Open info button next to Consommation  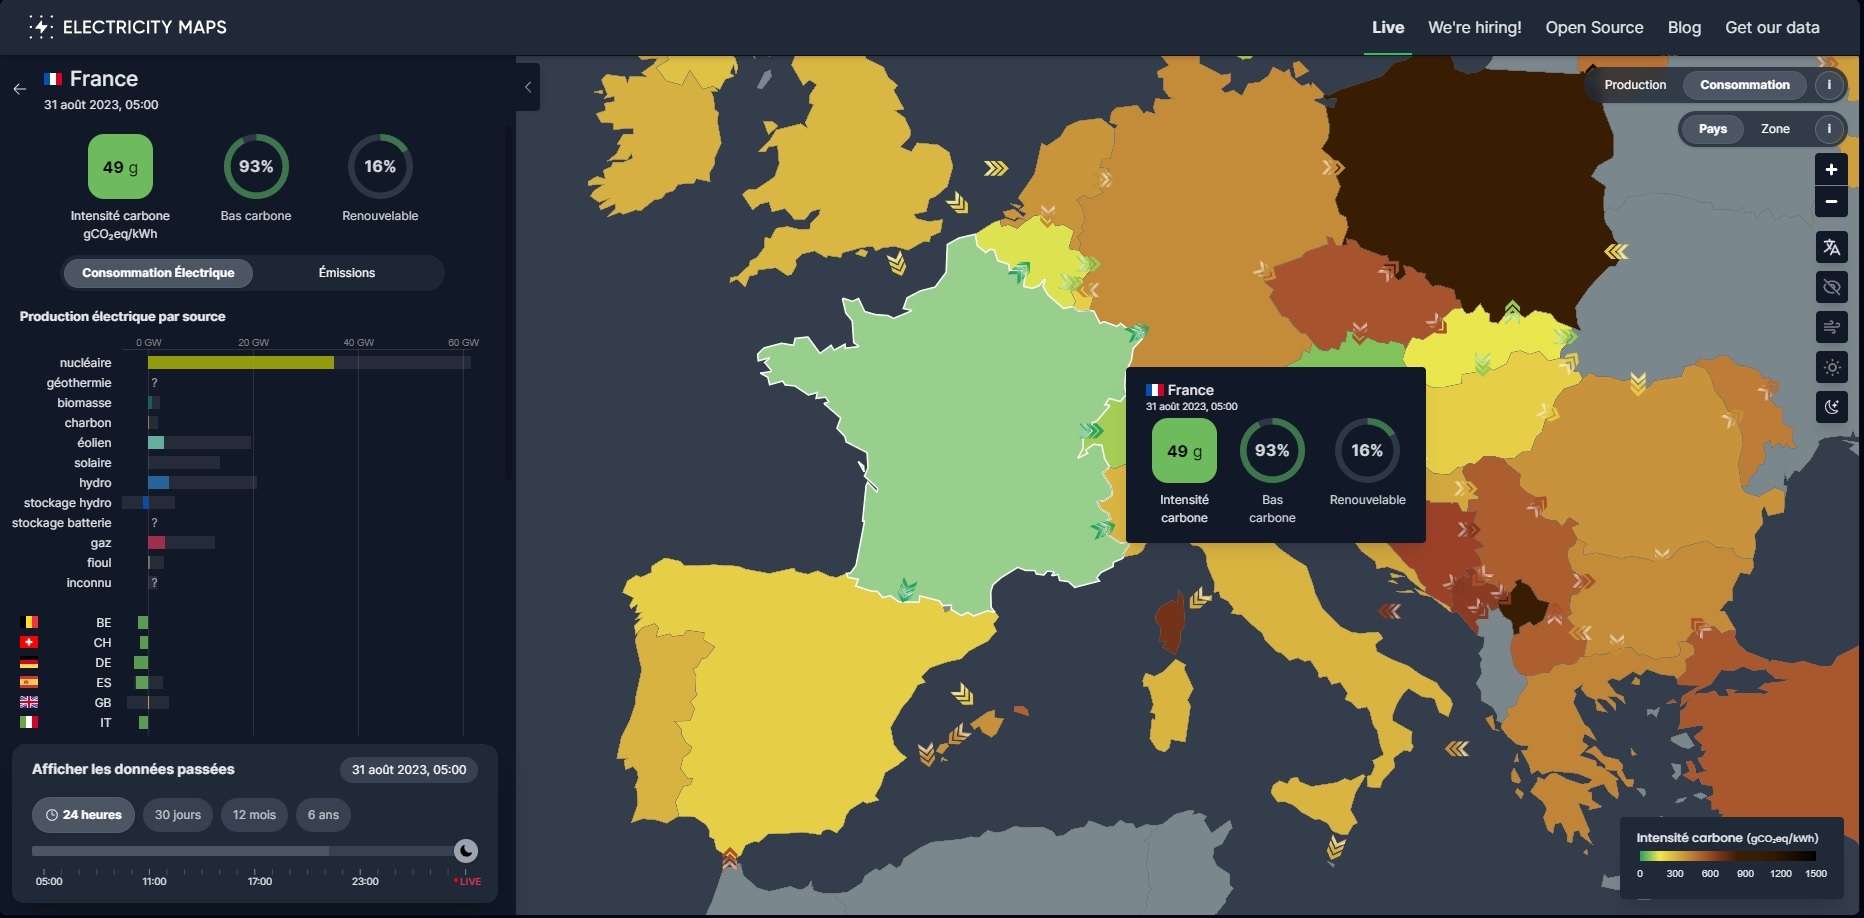click(1829, 85)
